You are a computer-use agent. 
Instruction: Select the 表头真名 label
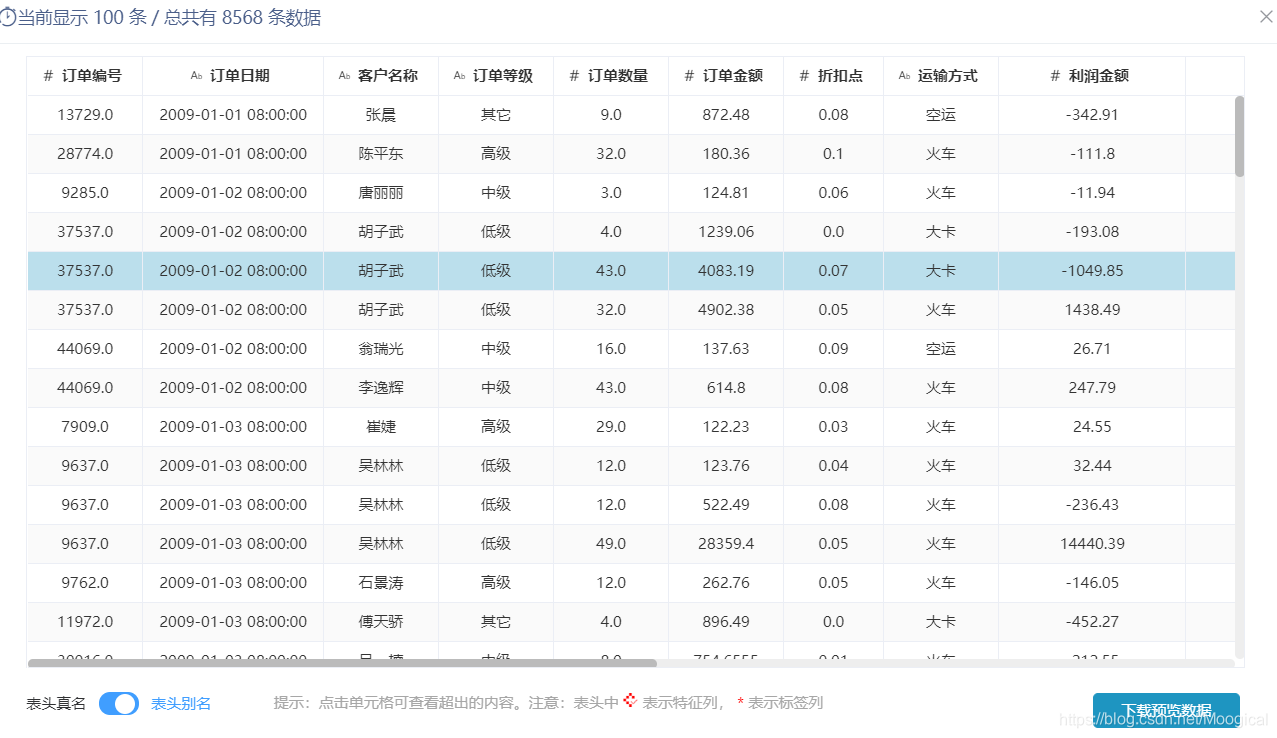pyautogui.click(x=56, y=704)
